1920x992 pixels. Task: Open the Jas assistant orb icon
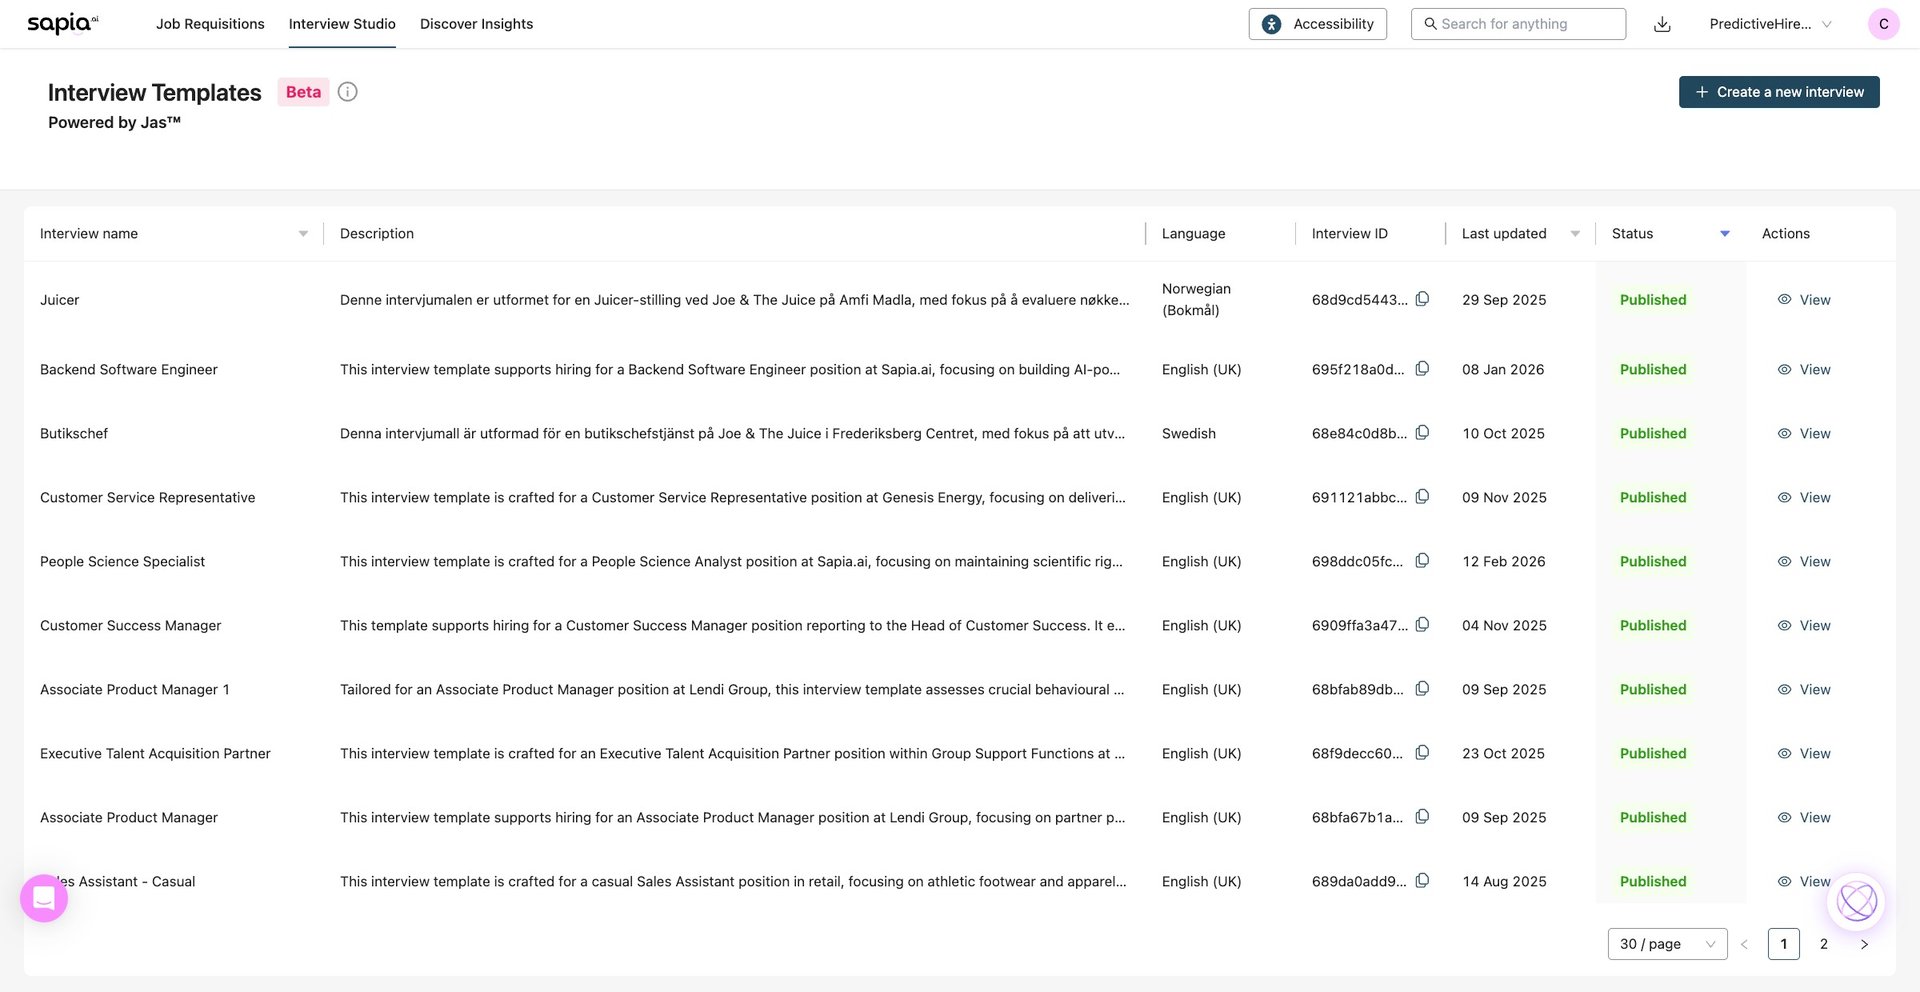(1856, 901)
